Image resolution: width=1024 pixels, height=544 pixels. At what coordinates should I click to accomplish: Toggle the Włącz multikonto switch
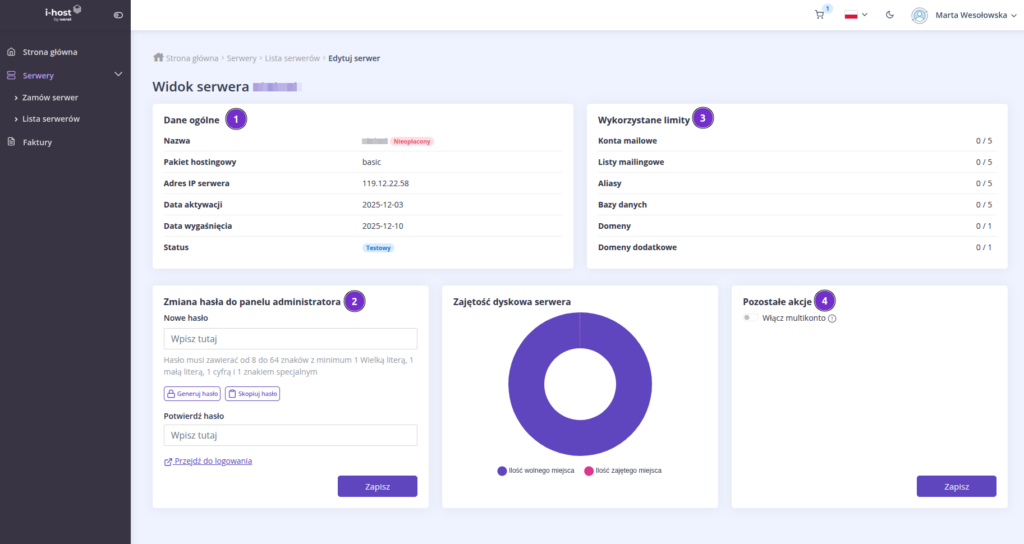click(x=751, y=319)
